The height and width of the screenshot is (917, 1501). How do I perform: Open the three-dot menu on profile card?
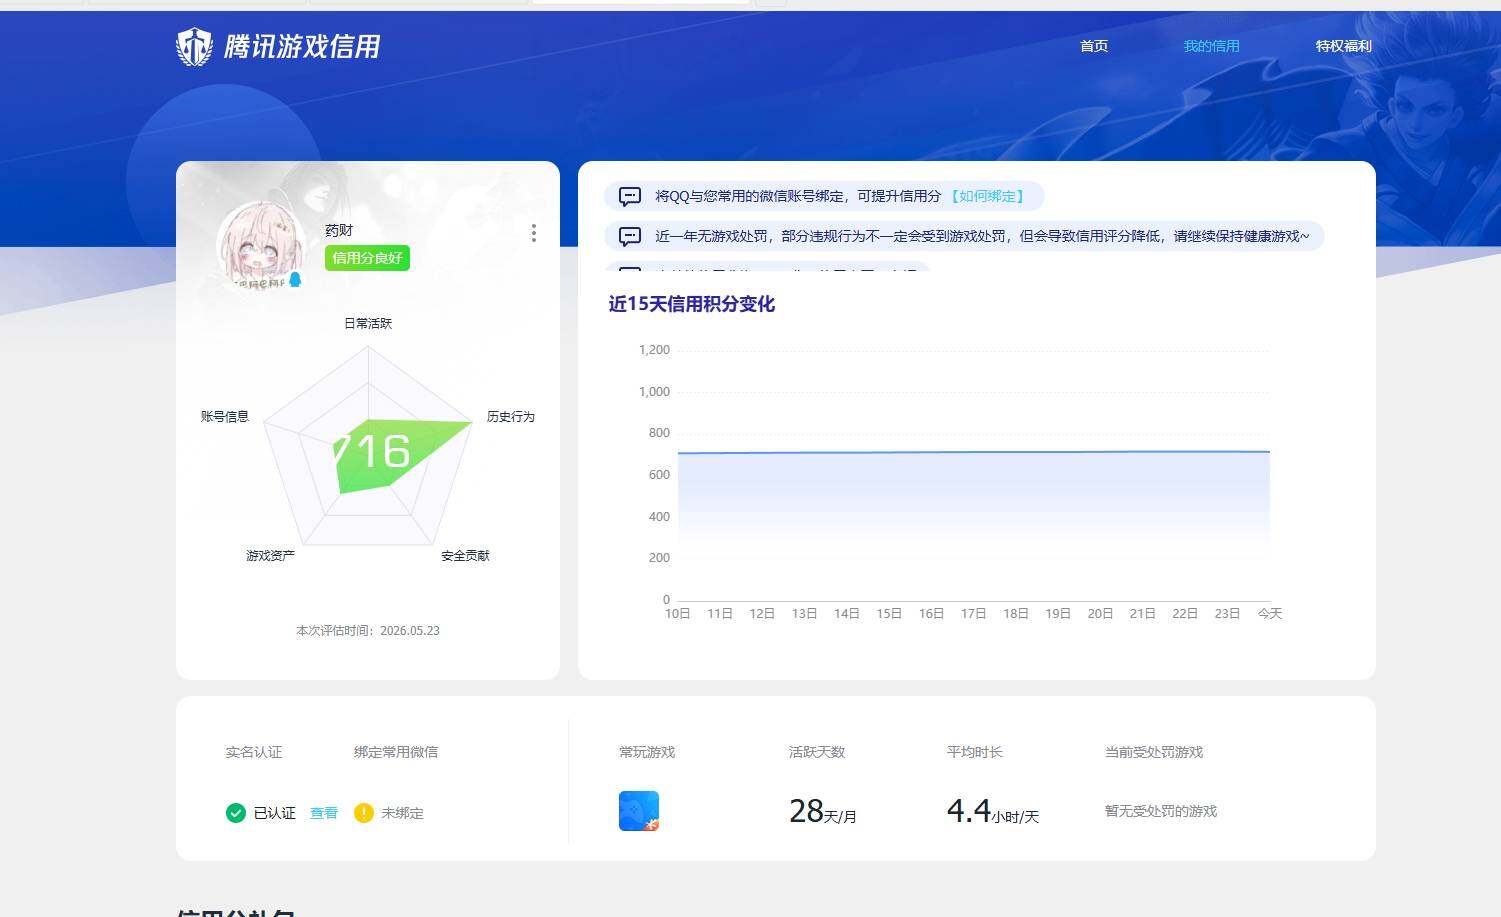[534, 233]
